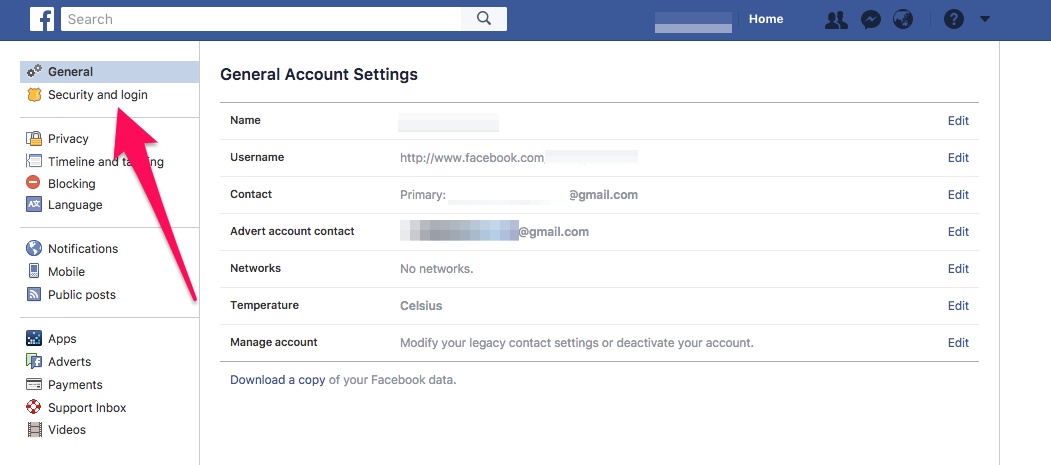
Task: Open Blocking settings
Action: (72, 183)
